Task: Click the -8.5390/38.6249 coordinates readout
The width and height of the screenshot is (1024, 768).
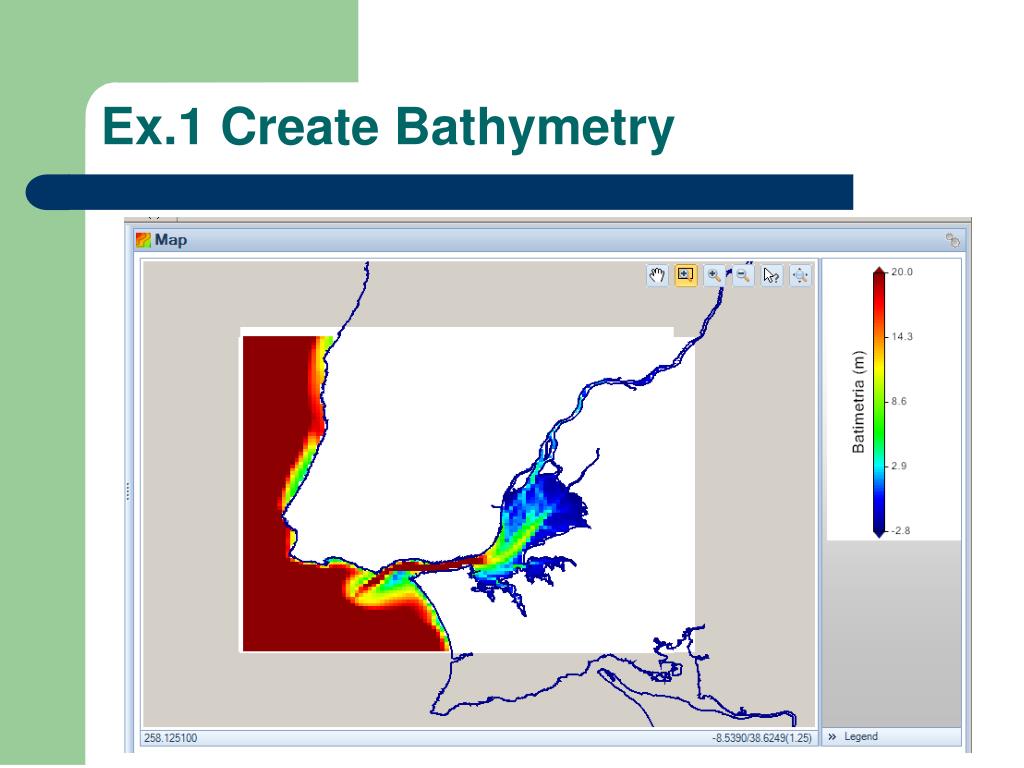Action: click(761, 738)
